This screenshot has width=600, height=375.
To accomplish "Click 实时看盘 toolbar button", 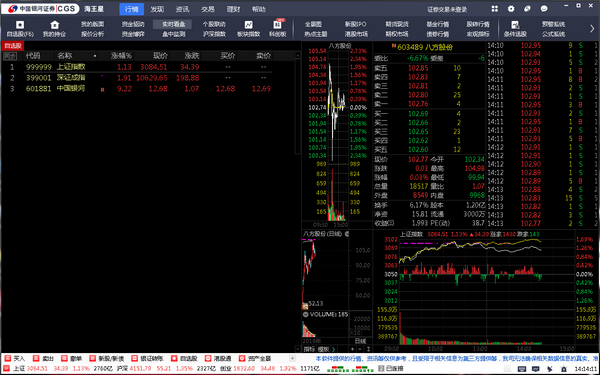I will point(173,24).
